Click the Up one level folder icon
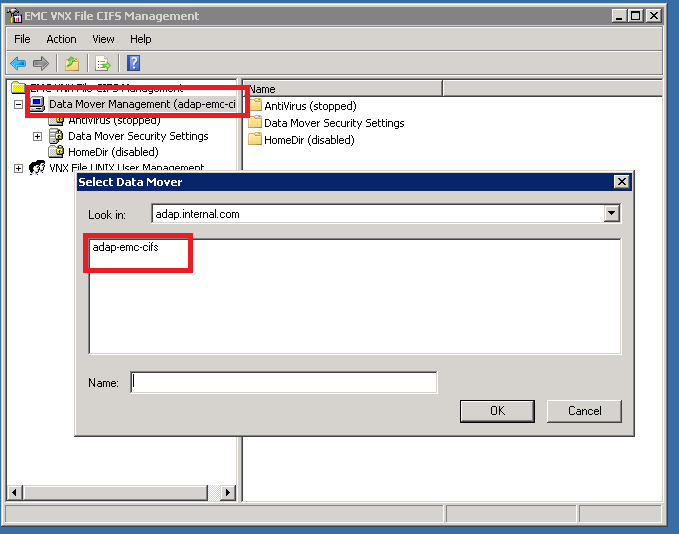Image resolution: width=679 pixels, height=534 pixels. pyautogui.click(x=72, y=64)
